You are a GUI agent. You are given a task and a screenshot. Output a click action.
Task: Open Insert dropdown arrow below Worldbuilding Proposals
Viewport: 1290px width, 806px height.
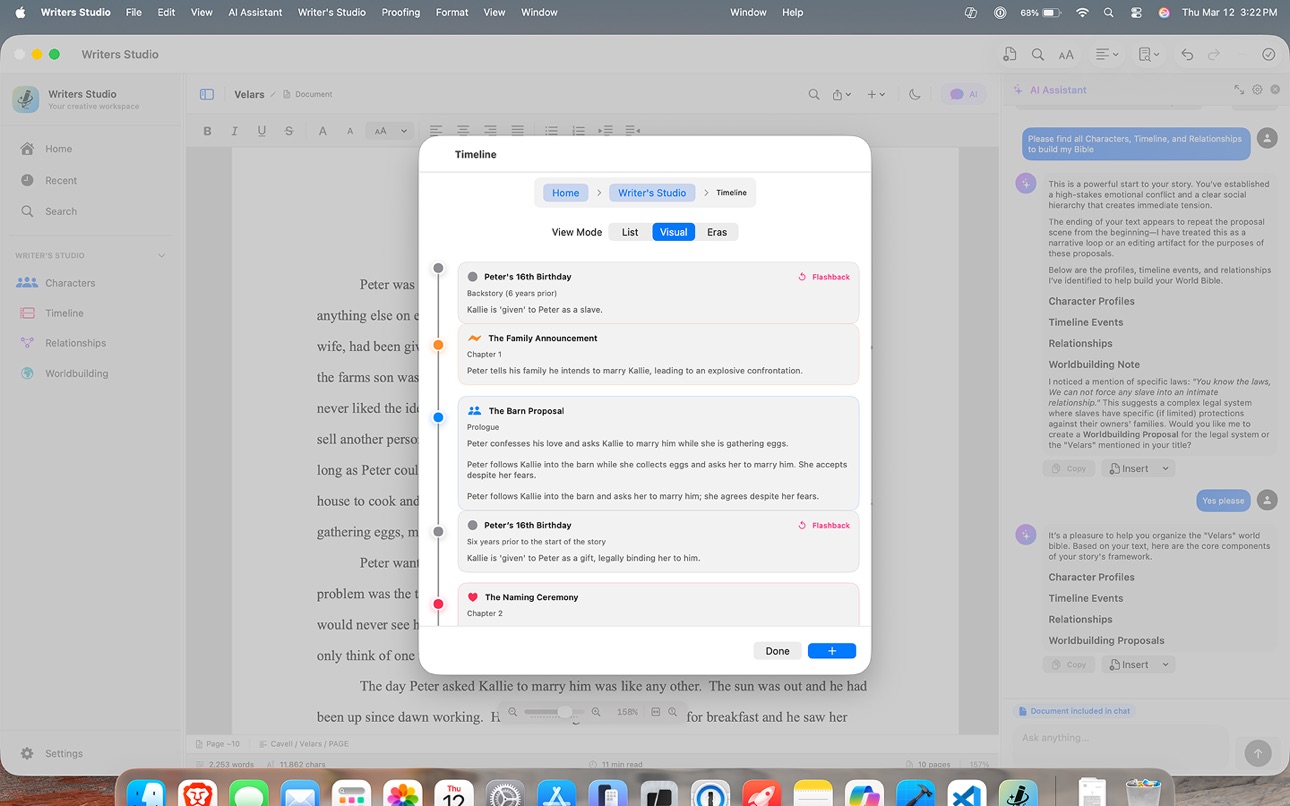pos(1165,665)
